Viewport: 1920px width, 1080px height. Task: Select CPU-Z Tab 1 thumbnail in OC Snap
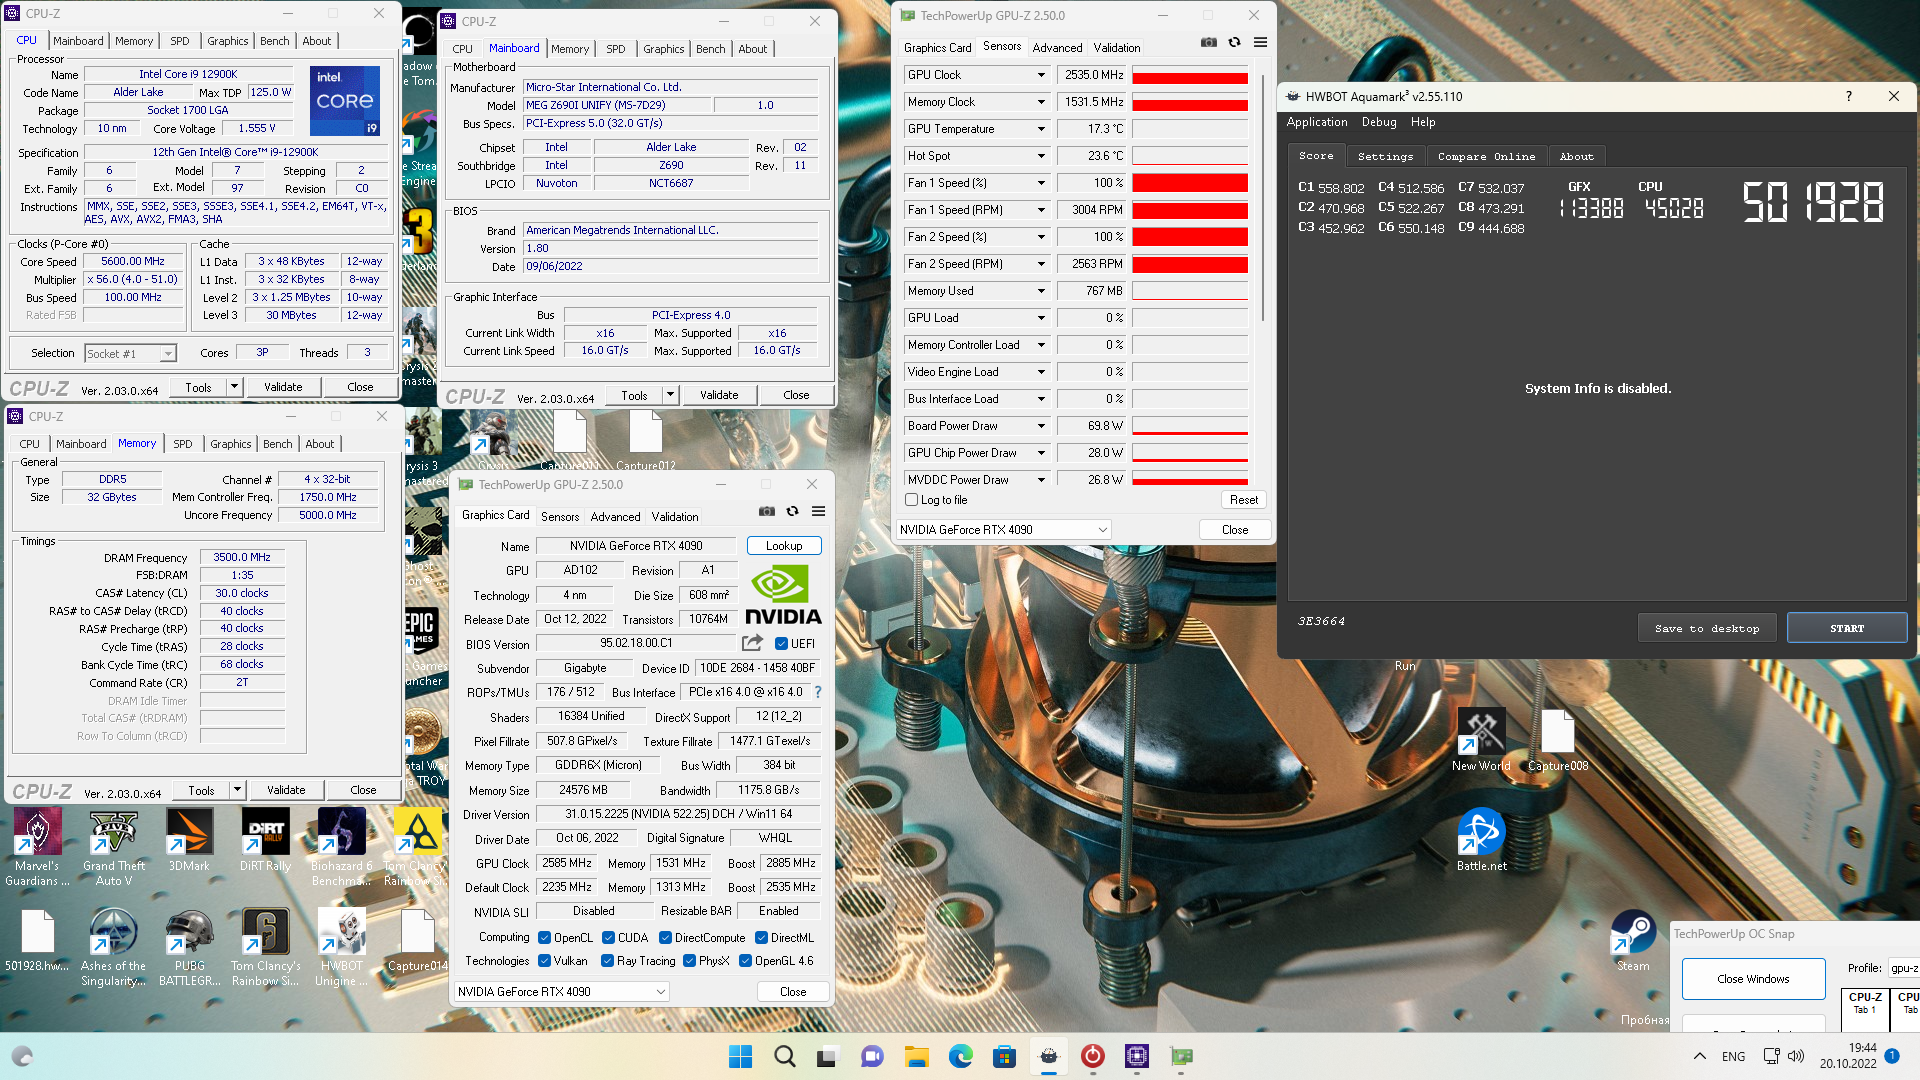[x=1864, y=1008]
